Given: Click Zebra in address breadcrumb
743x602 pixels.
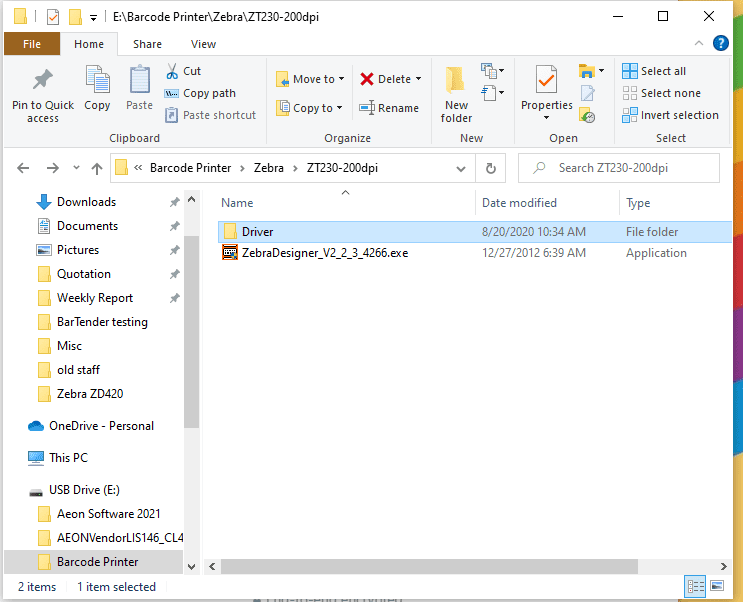Looking at the screenshot, I should pyautogui.click(x=269, y=168).
